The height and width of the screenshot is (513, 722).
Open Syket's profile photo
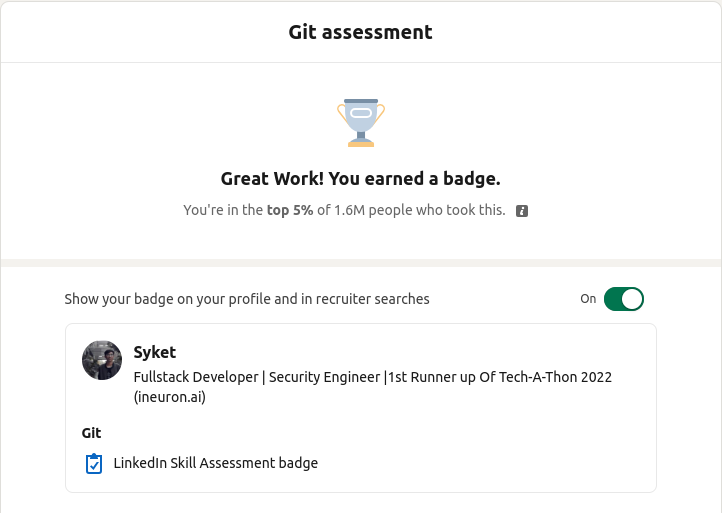(x=102, y=360)
